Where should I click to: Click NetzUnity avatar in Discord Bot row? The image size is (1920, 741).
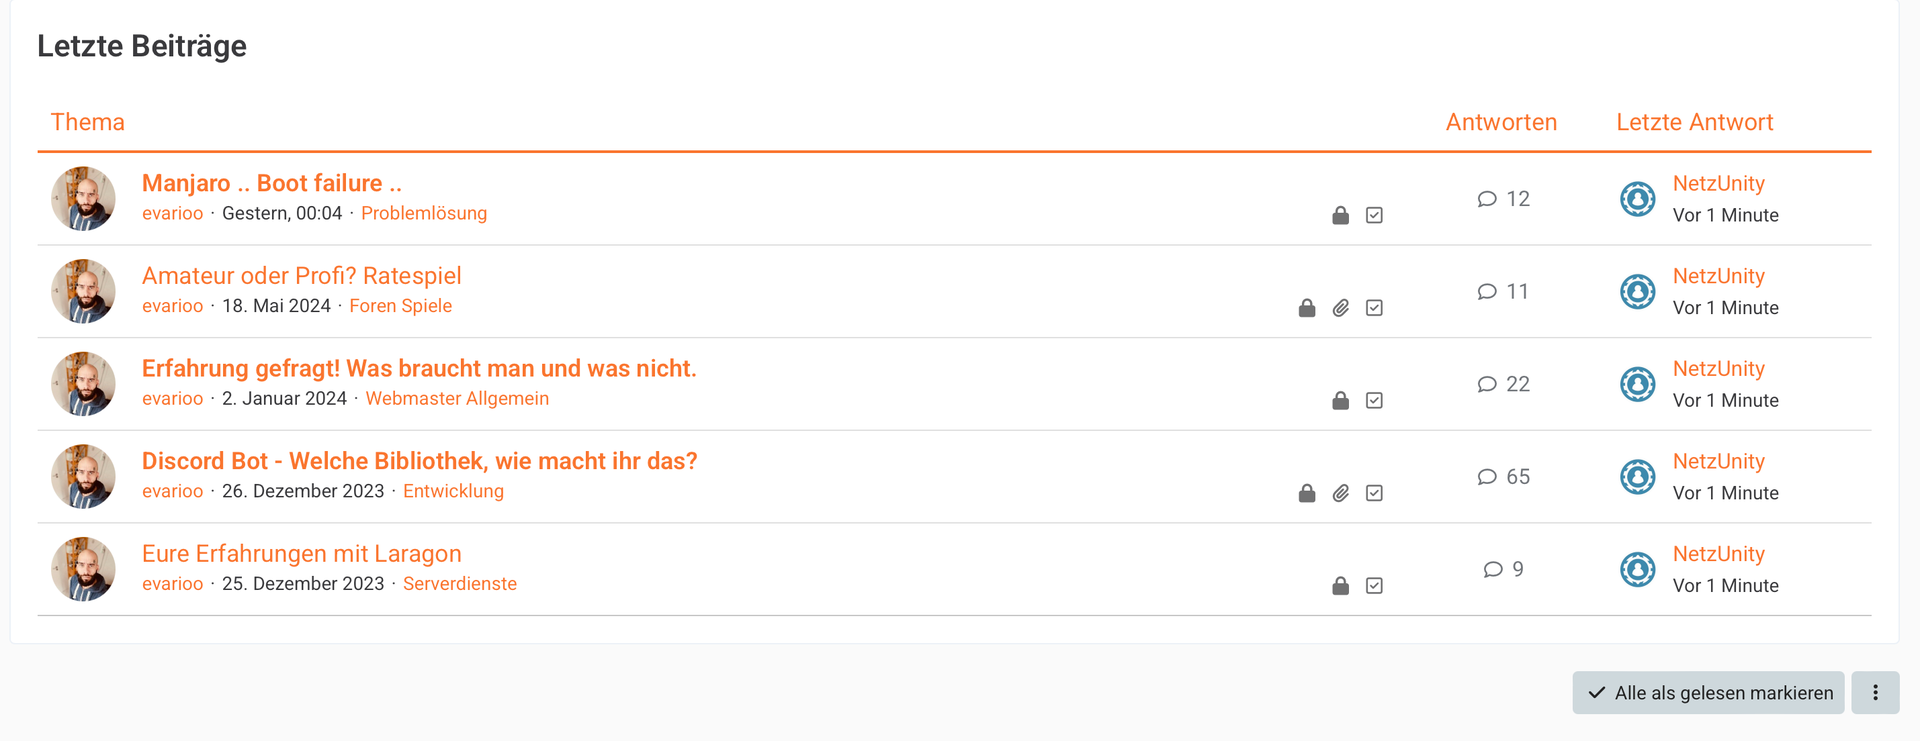click(x=1637, y=477)
